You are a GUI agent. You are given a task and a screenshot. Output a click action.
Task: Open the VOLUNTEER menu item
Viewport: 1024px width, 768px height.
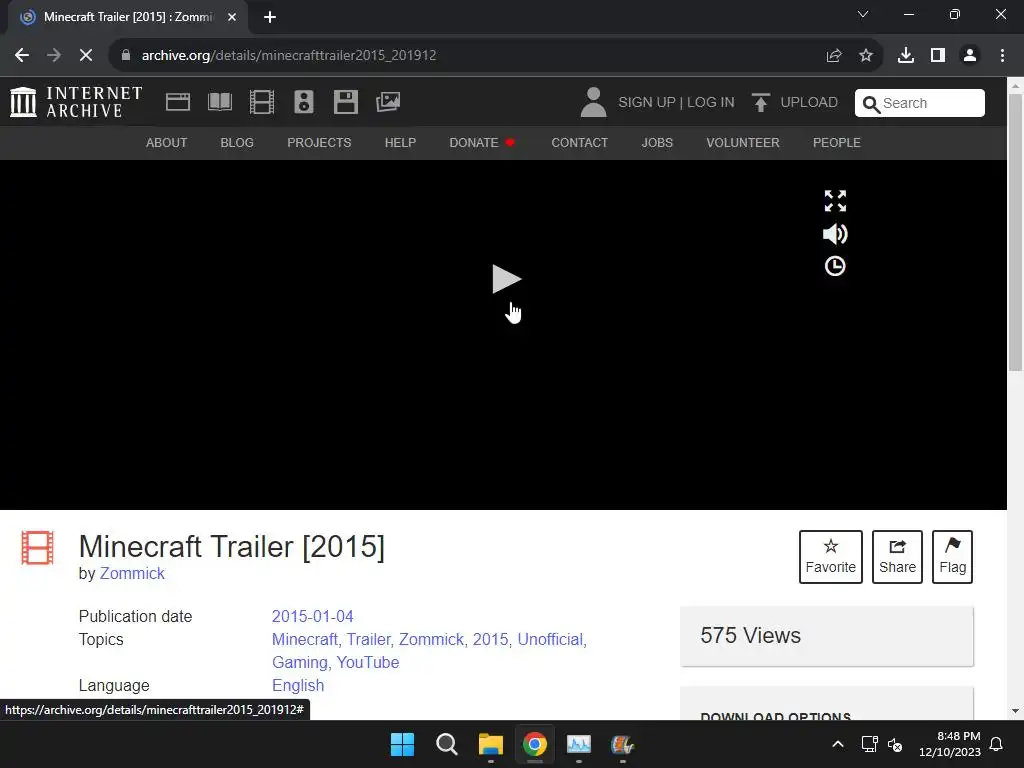point(743,142)
